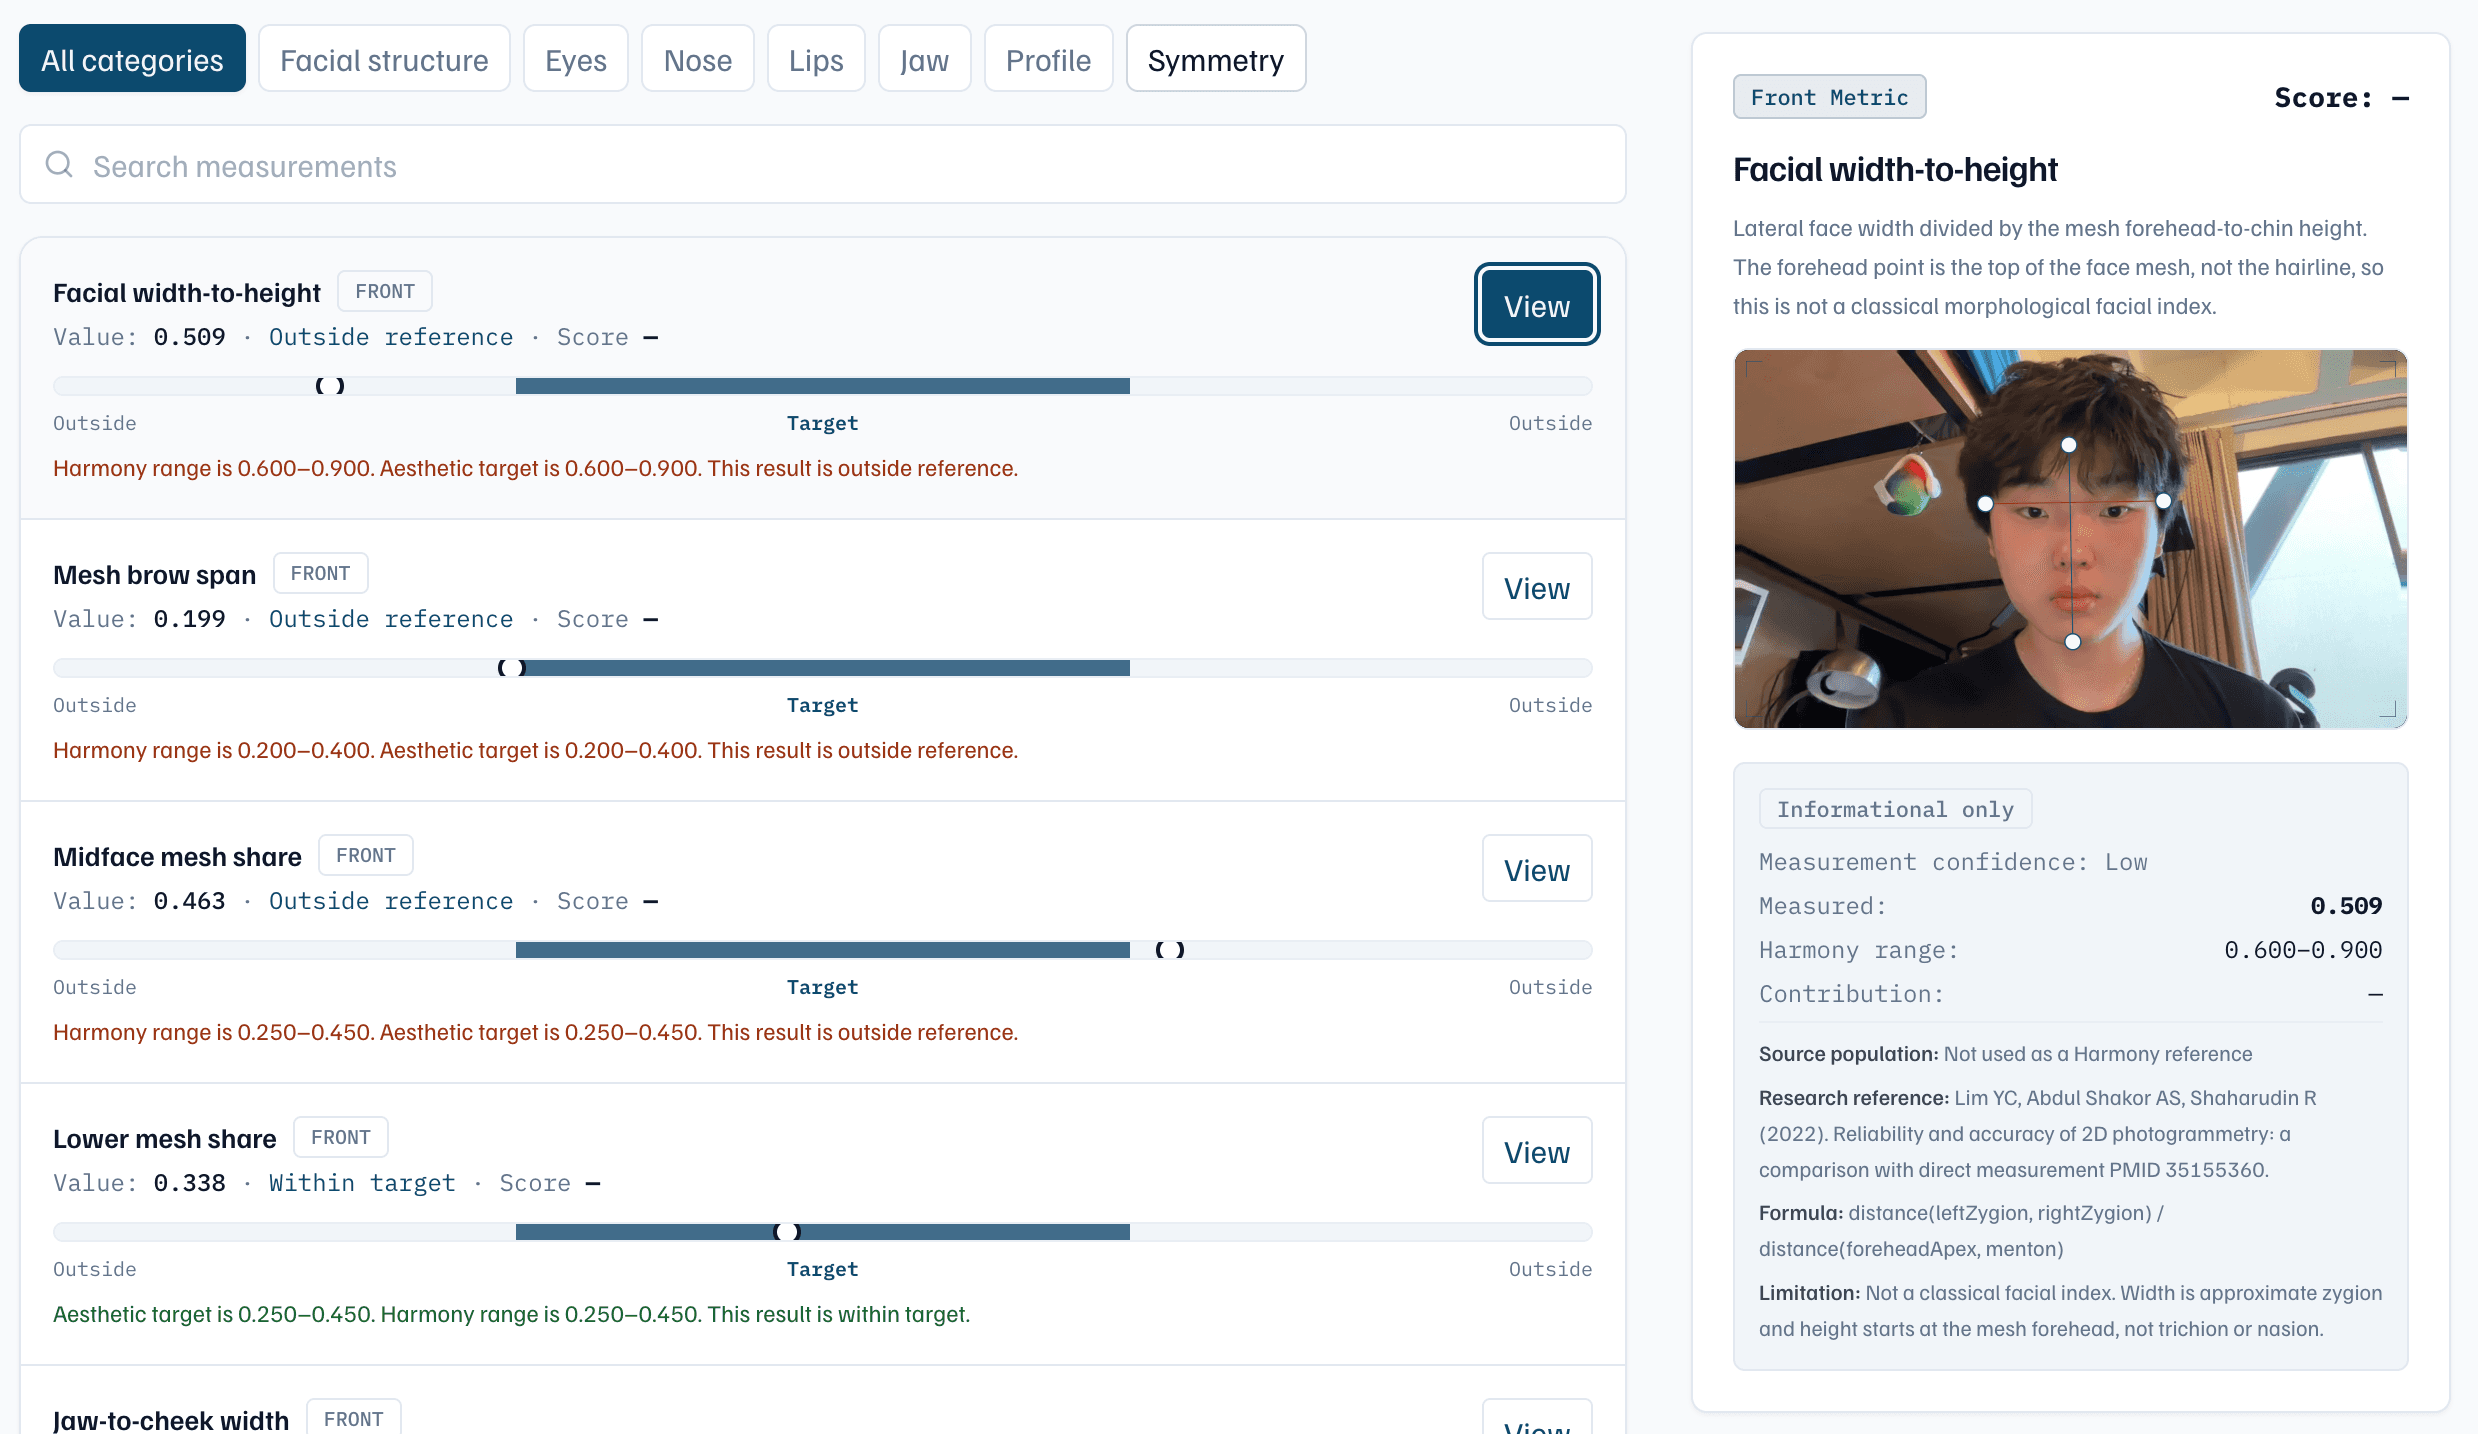Click the search magnifier icon
Screen dimensions: 2478x1434
pyautogui.click(x=59, y=164)
